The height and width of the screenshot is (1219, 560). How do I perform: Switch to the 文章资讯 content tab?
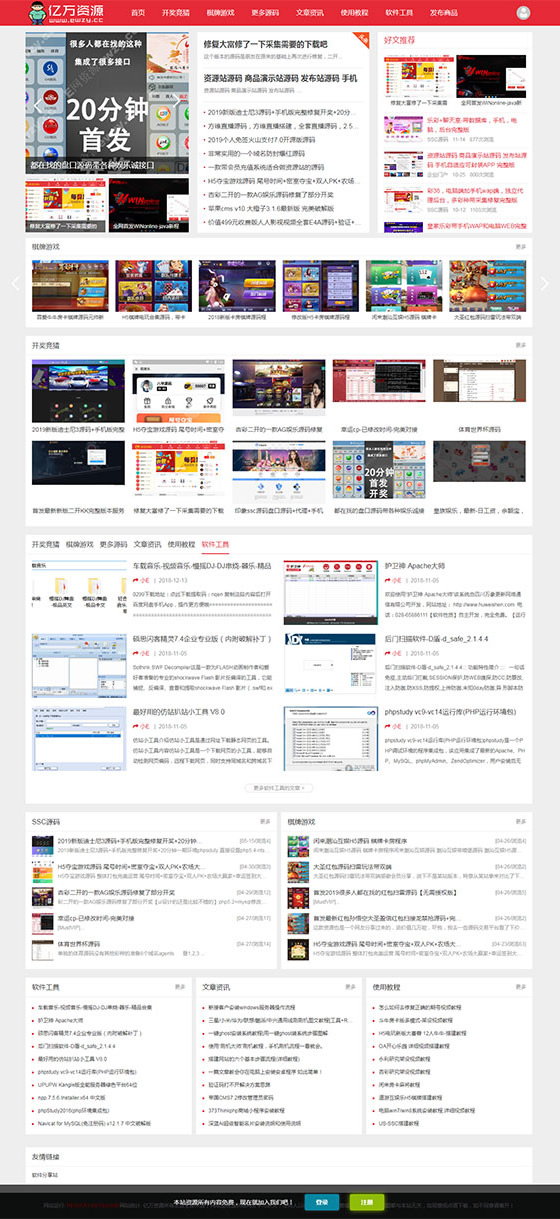coord(148,544)
